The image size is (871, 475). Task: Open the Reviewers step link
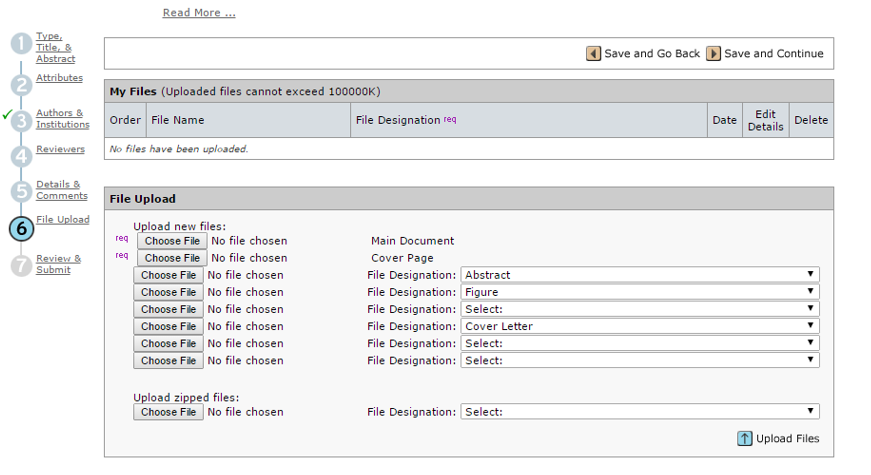(x=60, y=149)
